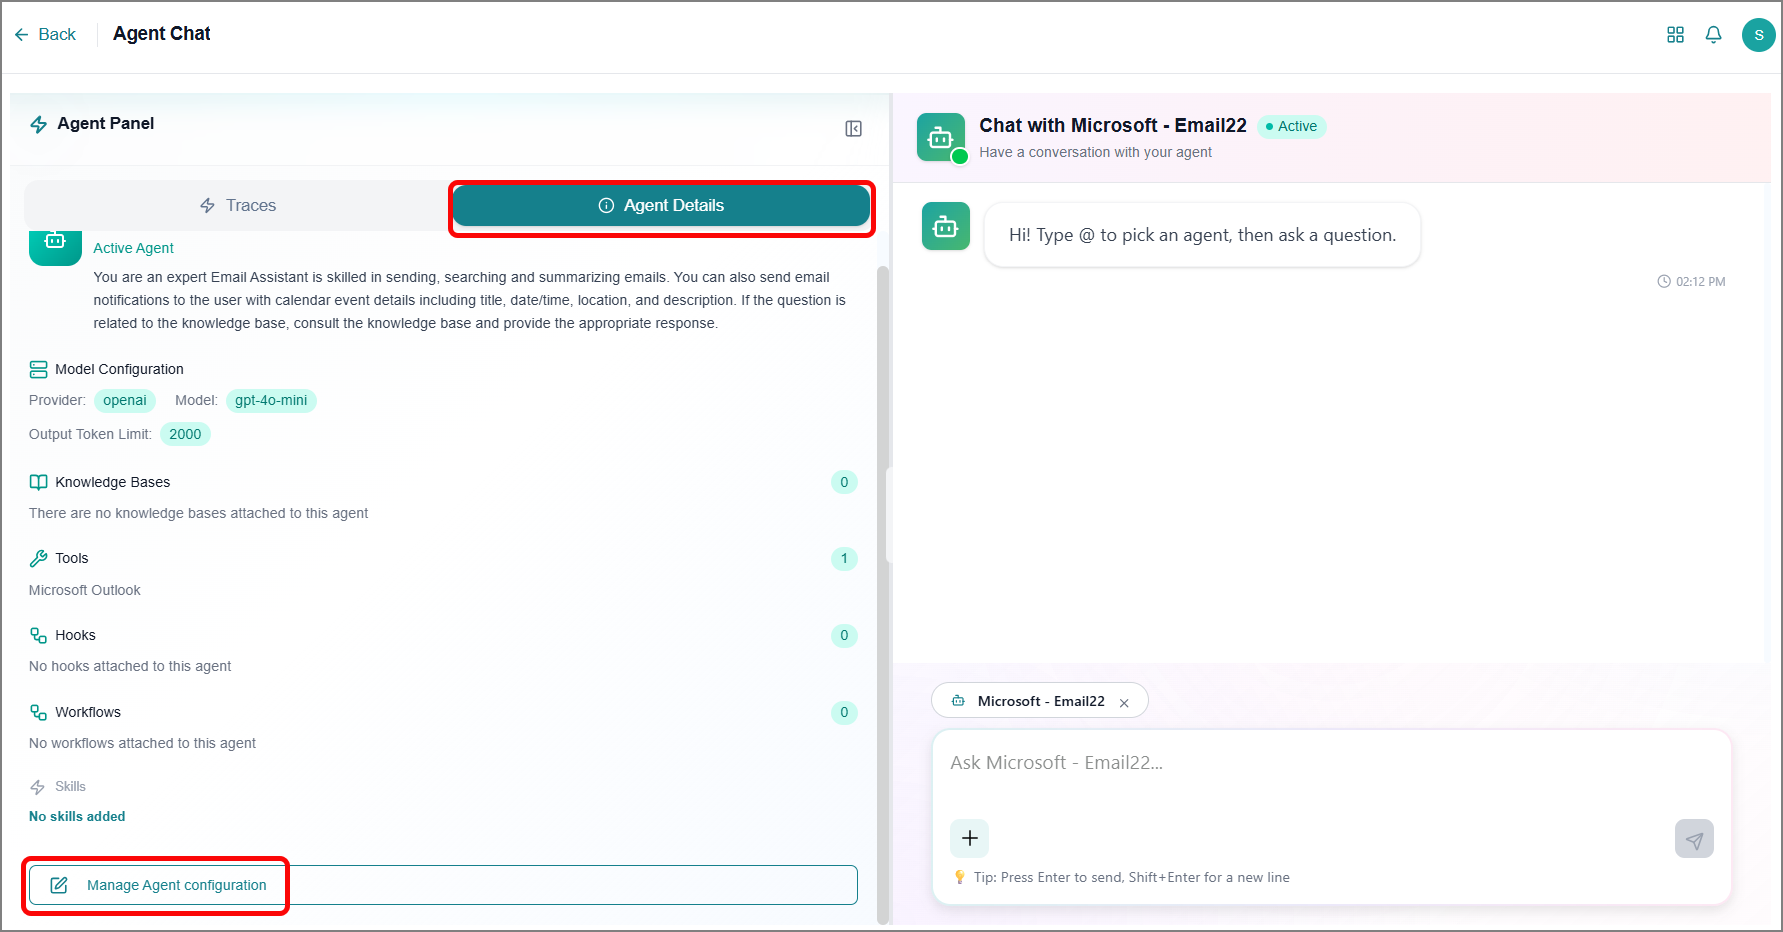Click the Agent Panel lightning bolt icon
The image size is (1783, 932).
pyautogui.click(x=39, y=124)
